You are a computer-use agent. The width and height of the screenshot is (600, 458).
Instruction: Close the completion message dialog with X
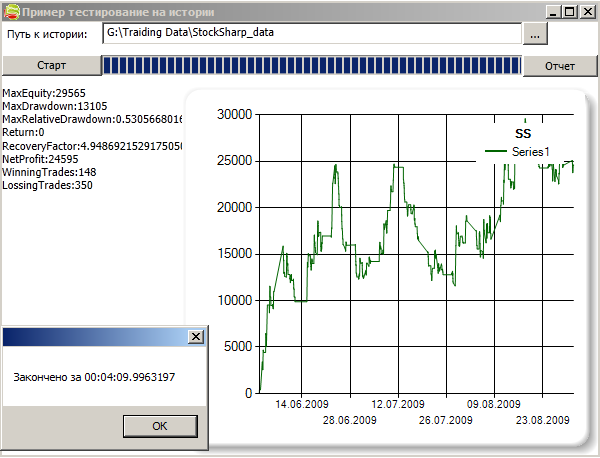[195, 337]
